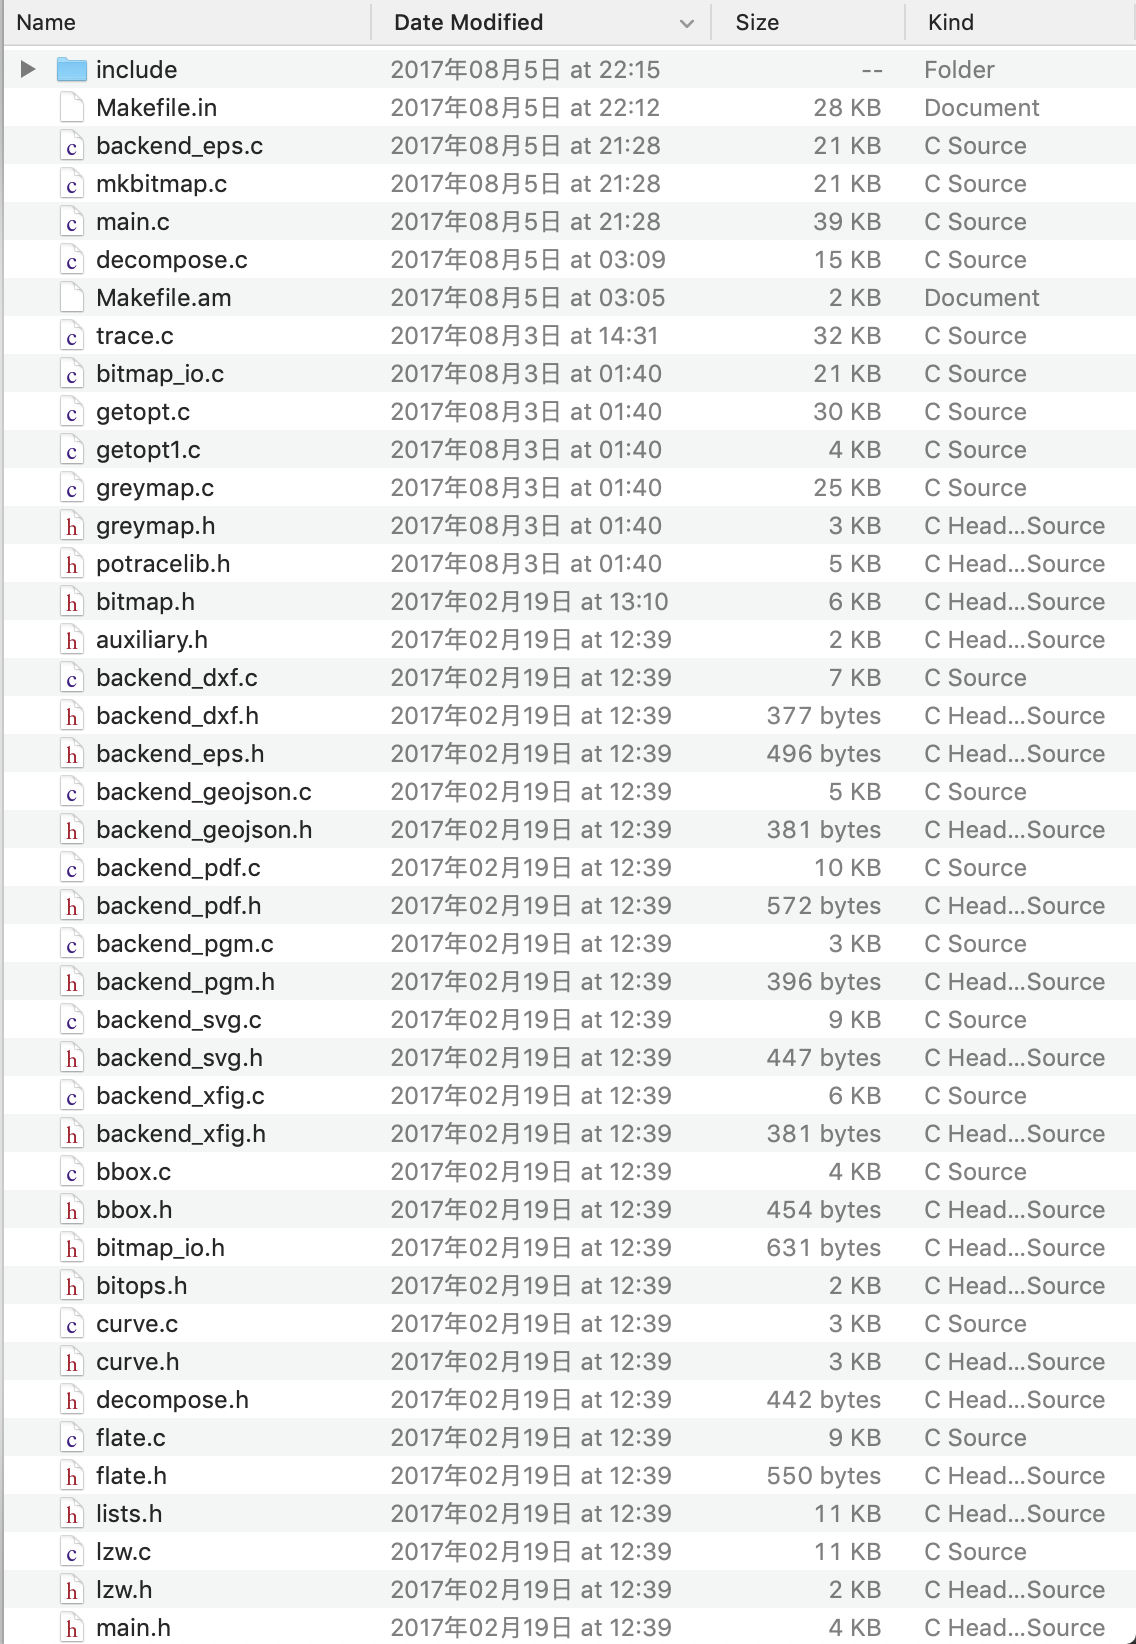Click the main.c file icon
1136x1644 pixels.
click(x=72, y=221)
